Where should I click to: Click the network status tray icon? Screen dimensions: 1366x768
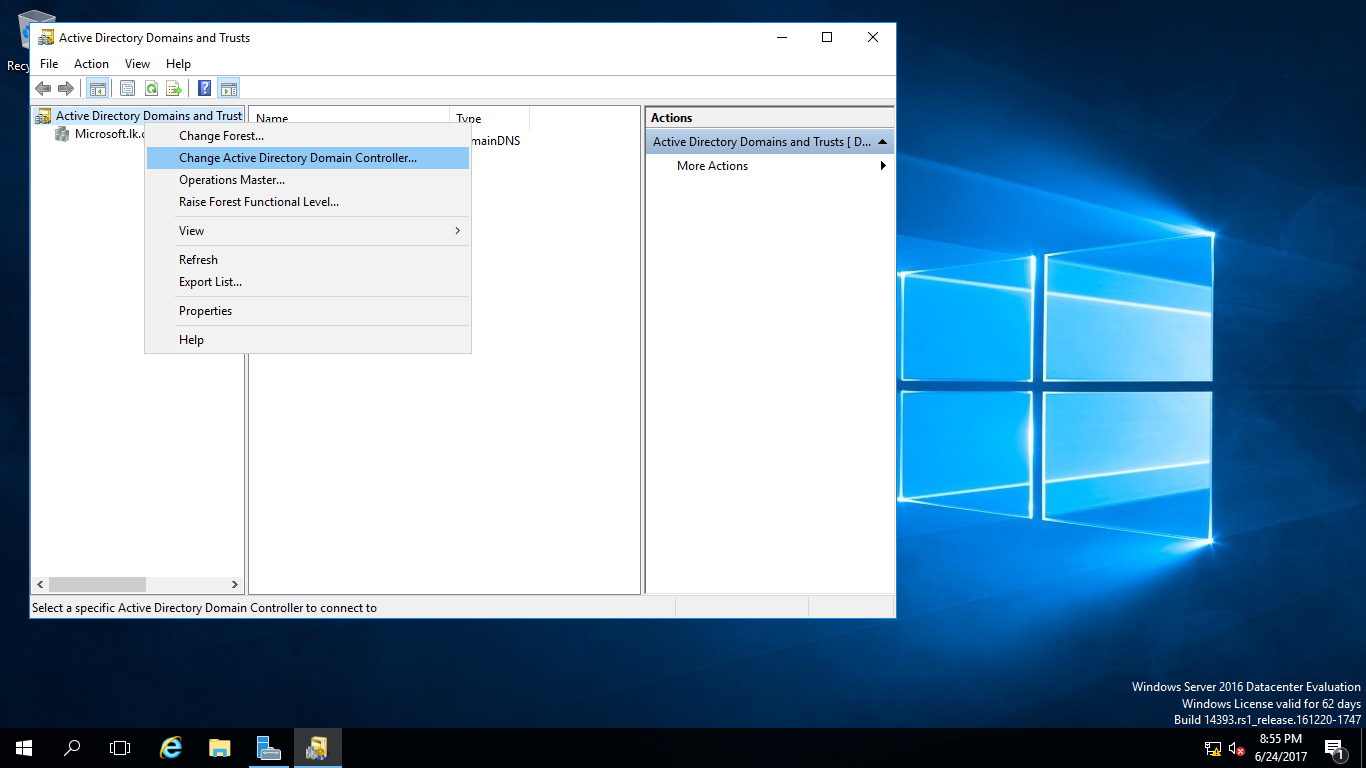tap(1213, 748)
